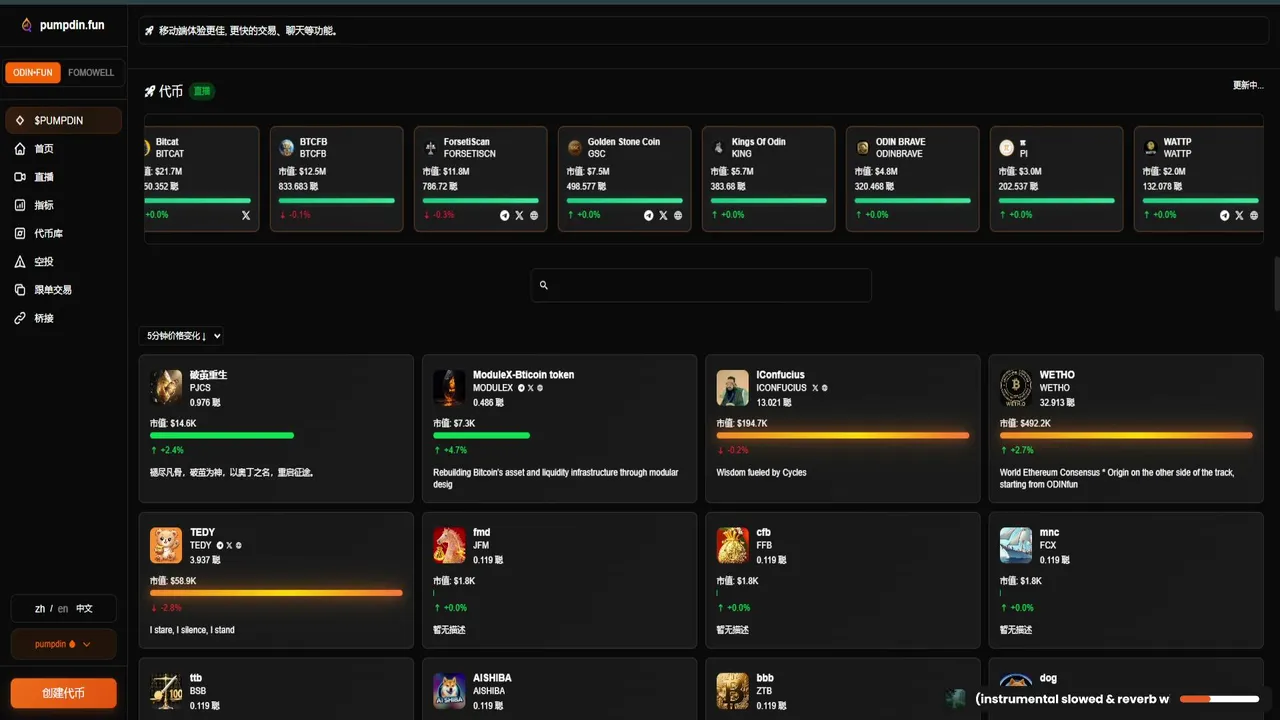The height and width of the screenshot is (720, 1280).
Task: Open WATTP card's X icon
Action: click(1239, 215)
